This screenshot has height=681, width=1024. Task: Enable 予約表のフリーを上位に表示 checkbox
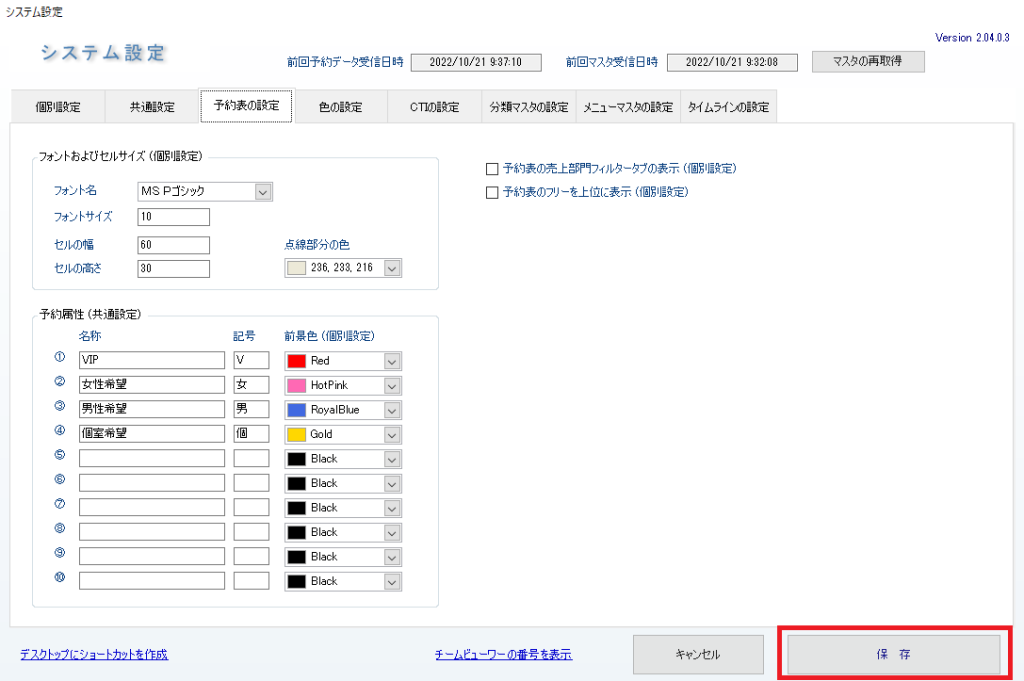(x=491, y=192)
